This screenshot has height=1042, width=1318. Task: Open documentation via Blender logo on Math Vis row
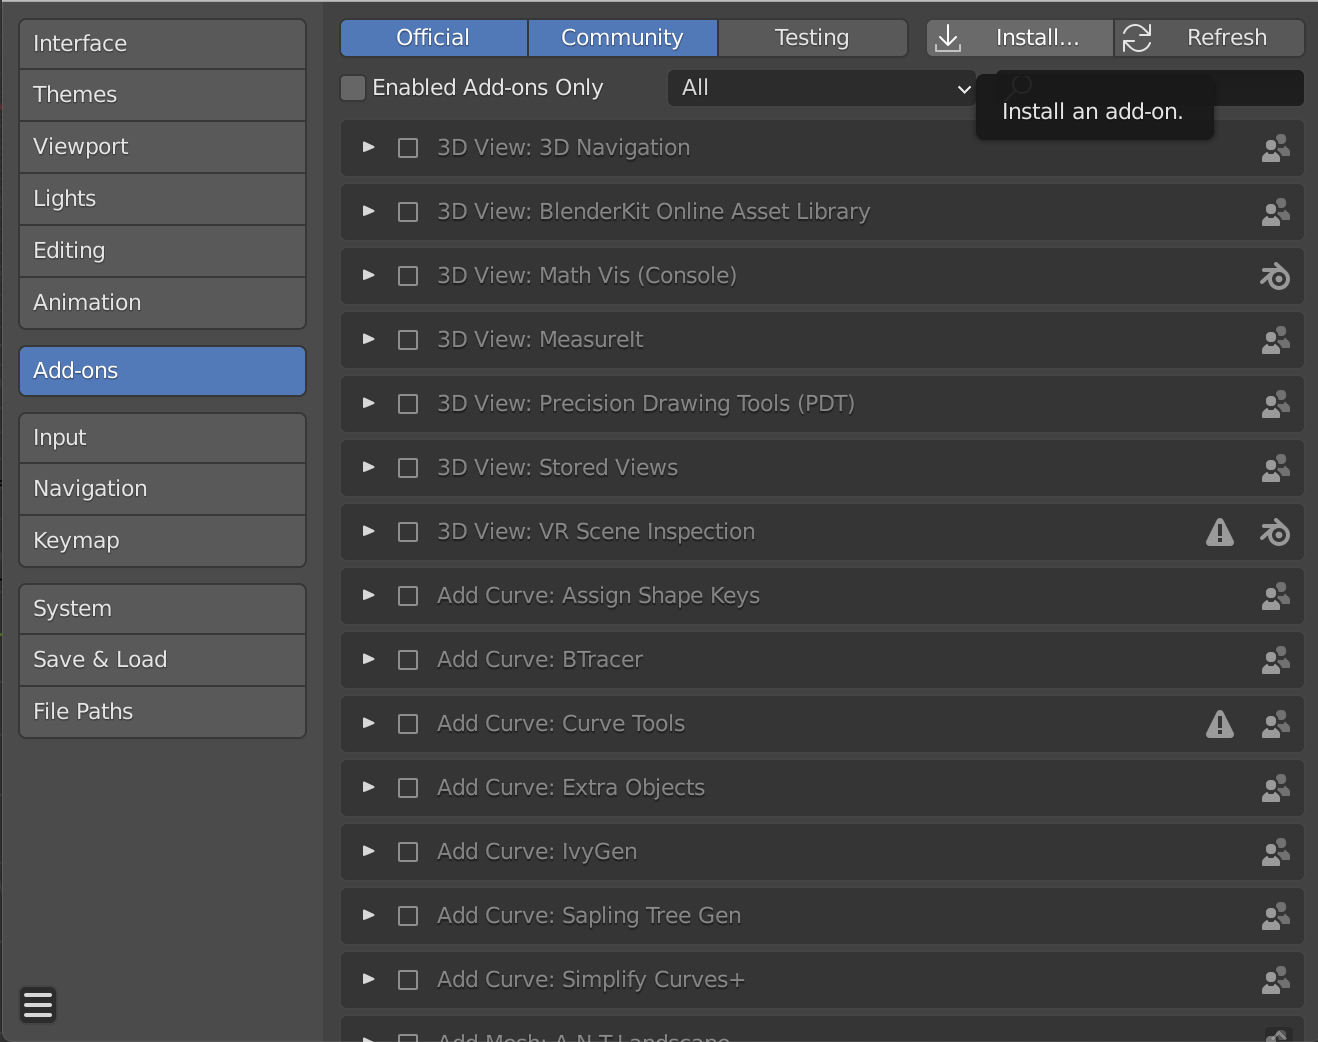1275,276
